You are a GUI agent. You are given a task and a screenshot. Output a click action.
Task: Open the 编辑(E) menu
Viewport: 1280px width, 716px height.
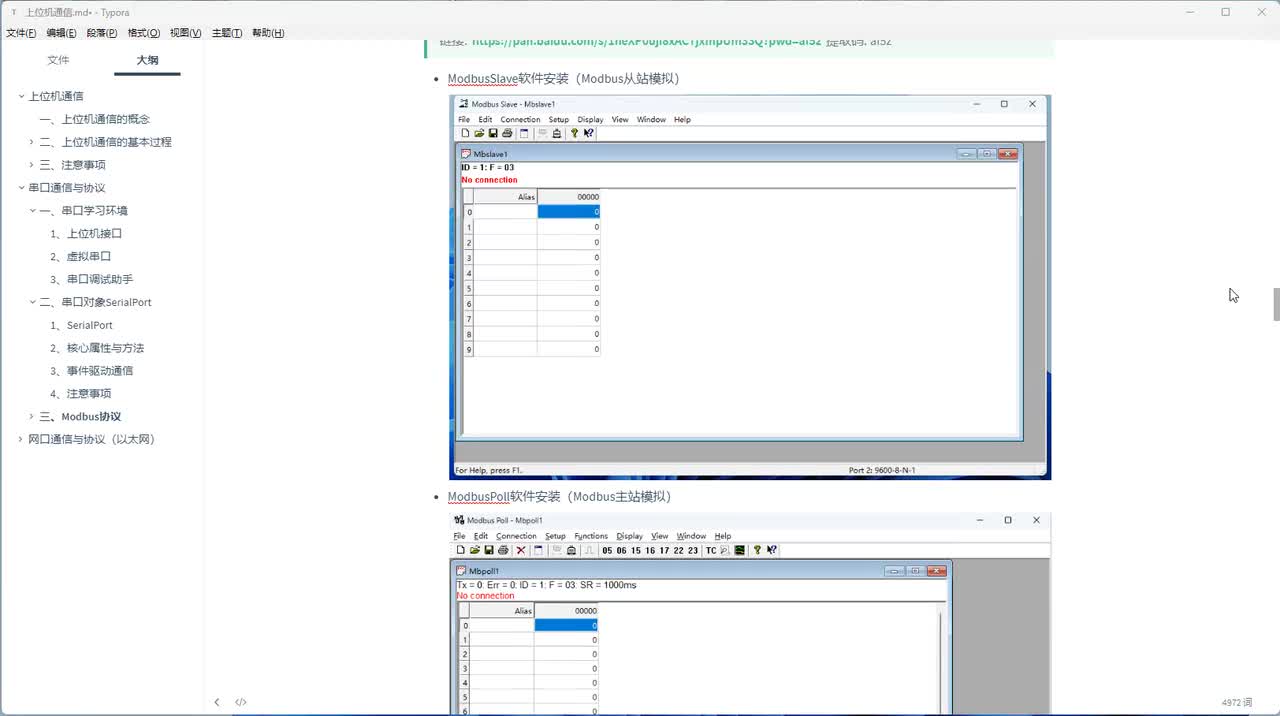61,33
